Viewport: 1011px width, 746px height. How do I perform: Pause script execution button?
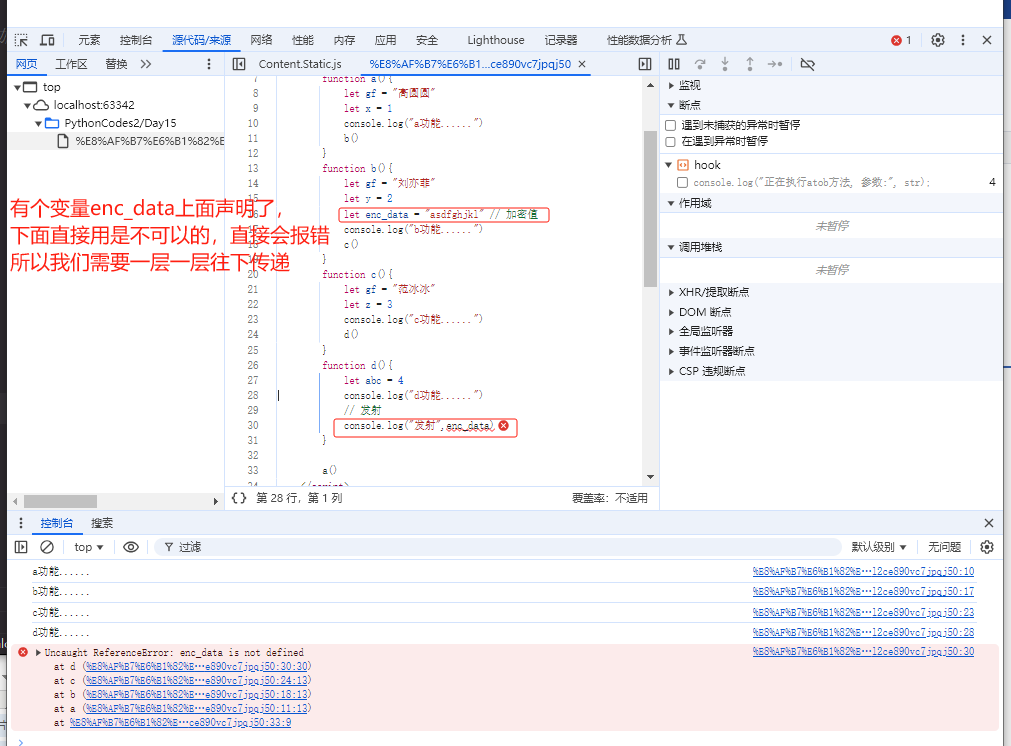[x=674, y=64]
